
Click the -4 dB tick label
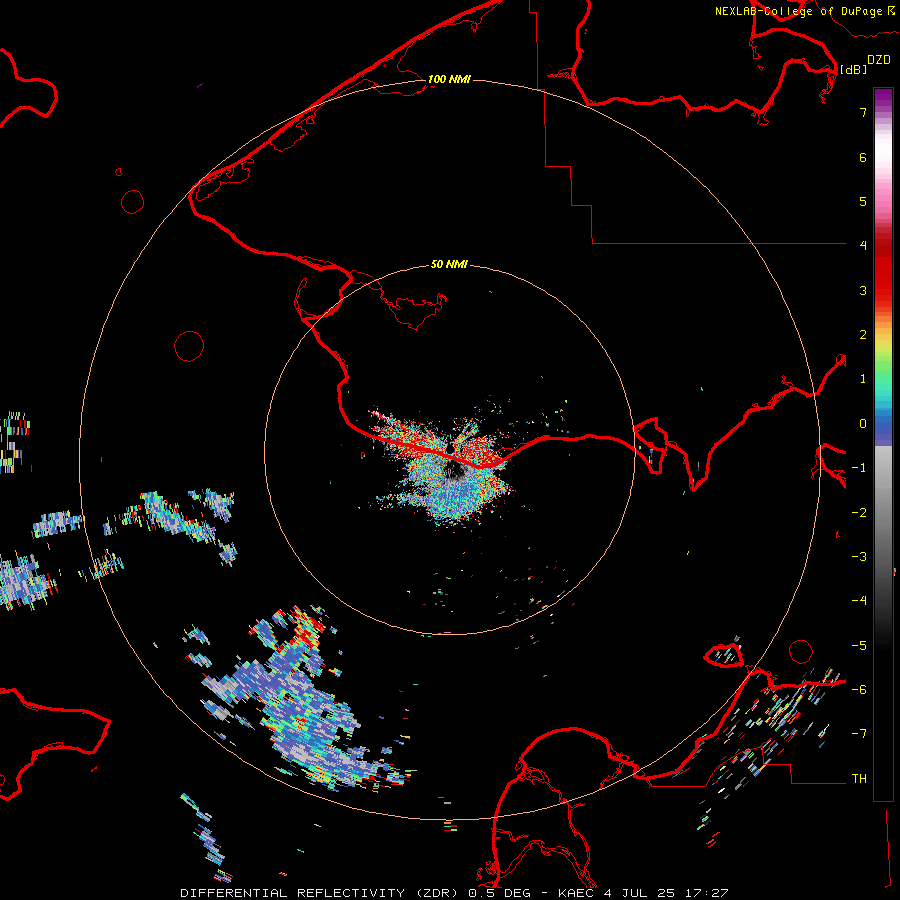coord(859,600)
